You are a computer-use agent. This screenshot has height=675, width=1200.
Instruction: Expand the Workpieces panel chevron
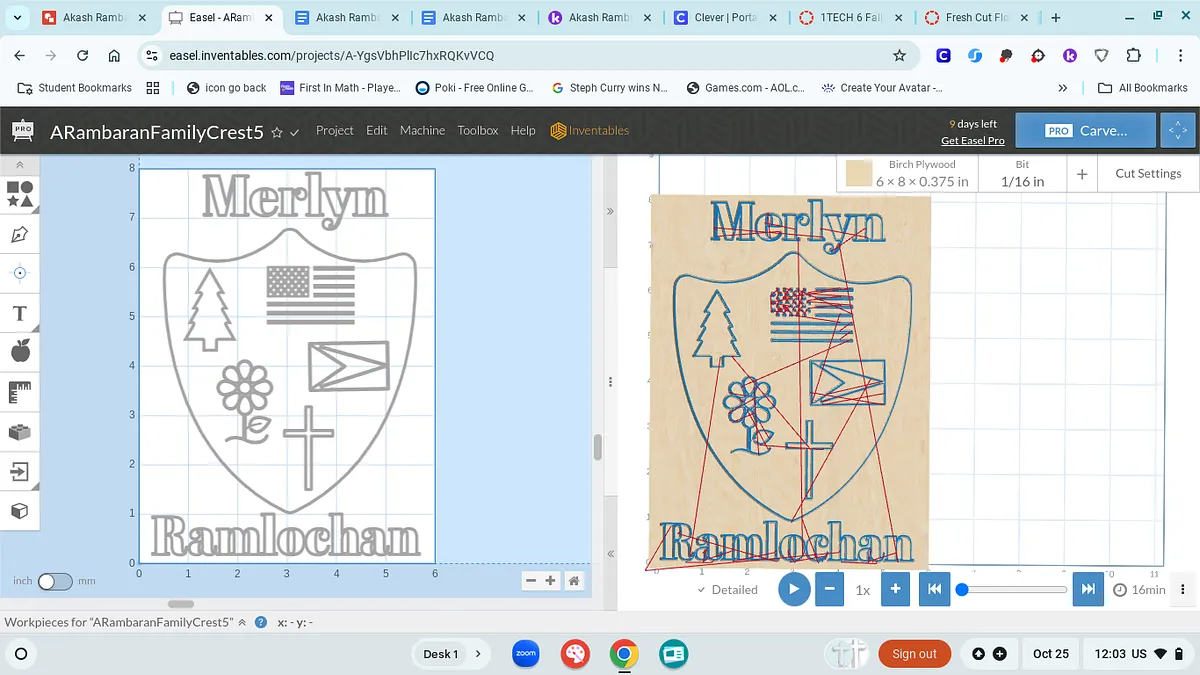(x=242, y=622)
